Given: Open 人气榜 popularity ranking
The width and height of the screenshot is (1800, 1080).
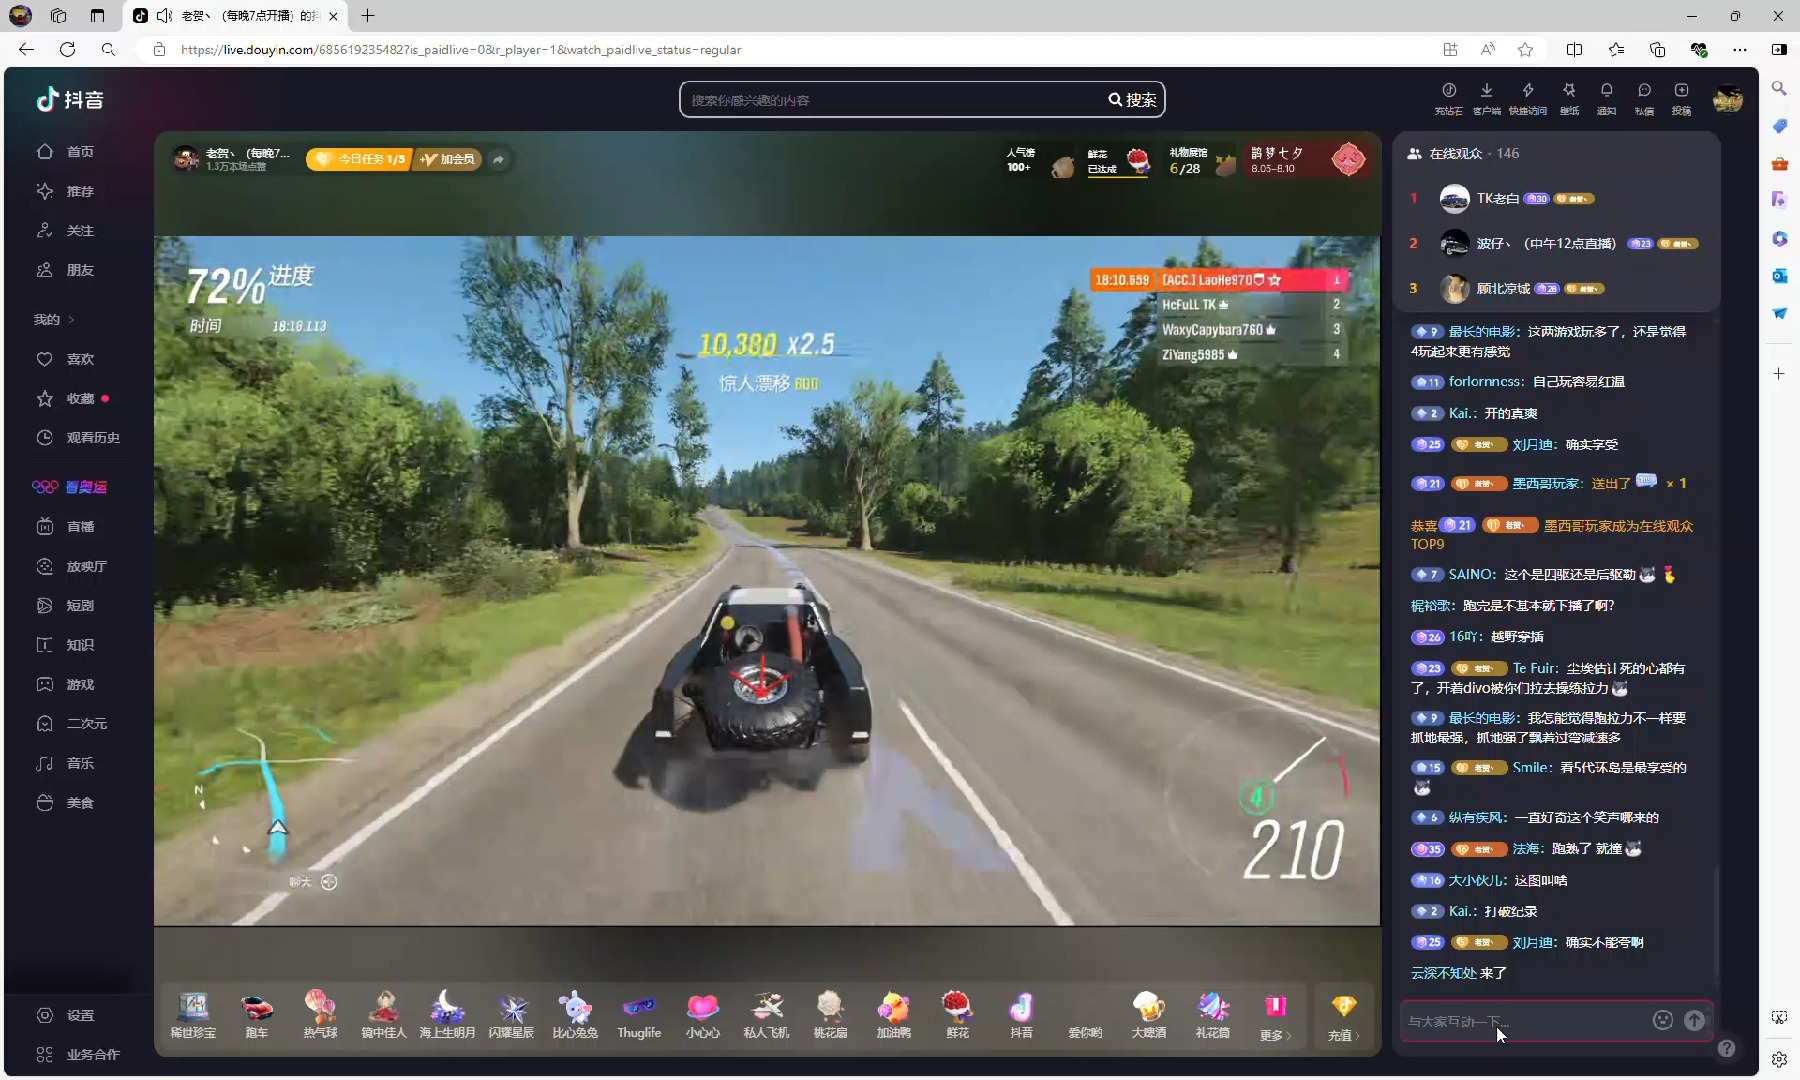Looking at the screenshot, I should [1039, 160].
